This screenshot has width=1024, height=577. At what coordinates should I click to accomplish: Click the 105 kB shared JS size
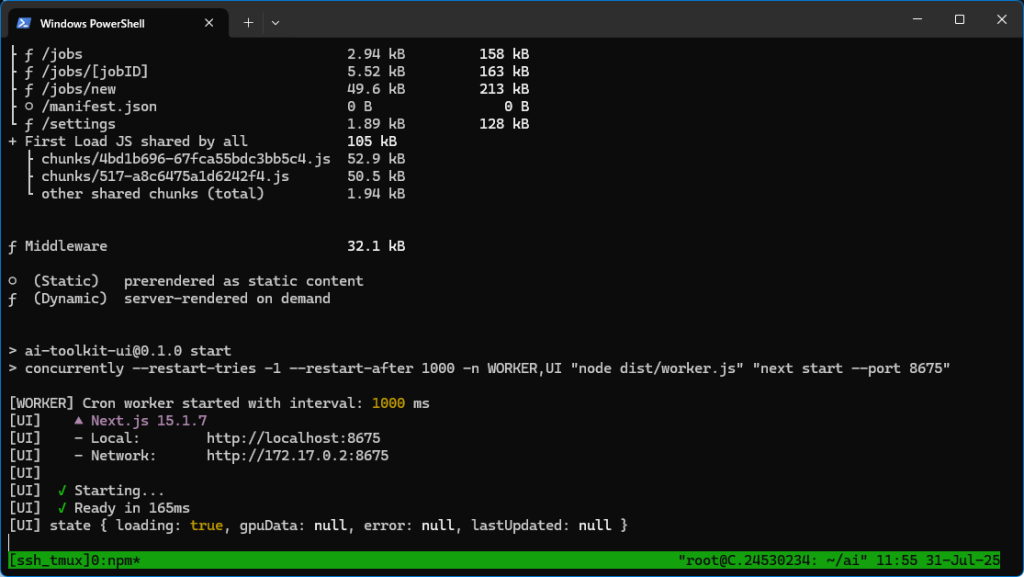(372, 142)
